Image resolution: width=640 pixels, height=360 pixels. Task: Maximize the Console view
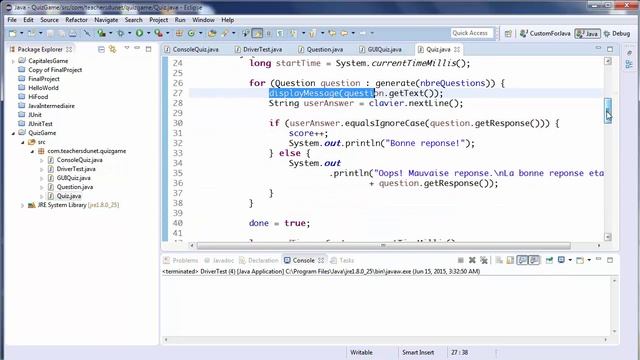coord(610,260)
